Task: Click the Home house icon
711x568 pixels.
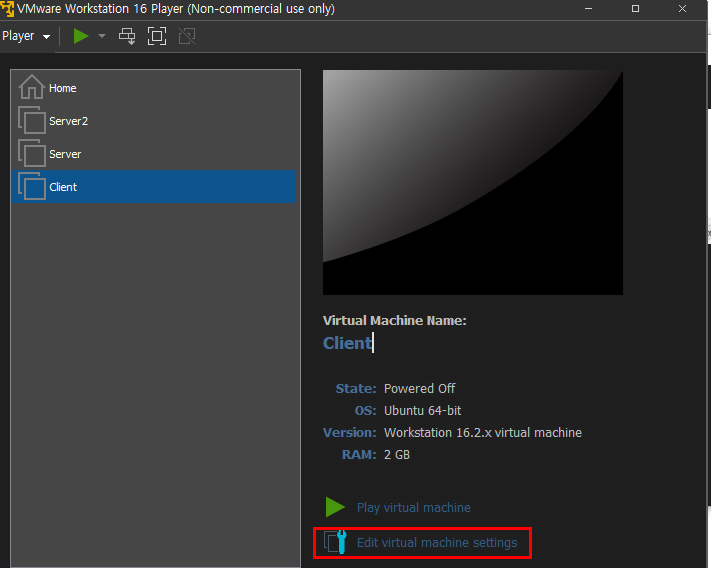Action: (x=31, y=87)
